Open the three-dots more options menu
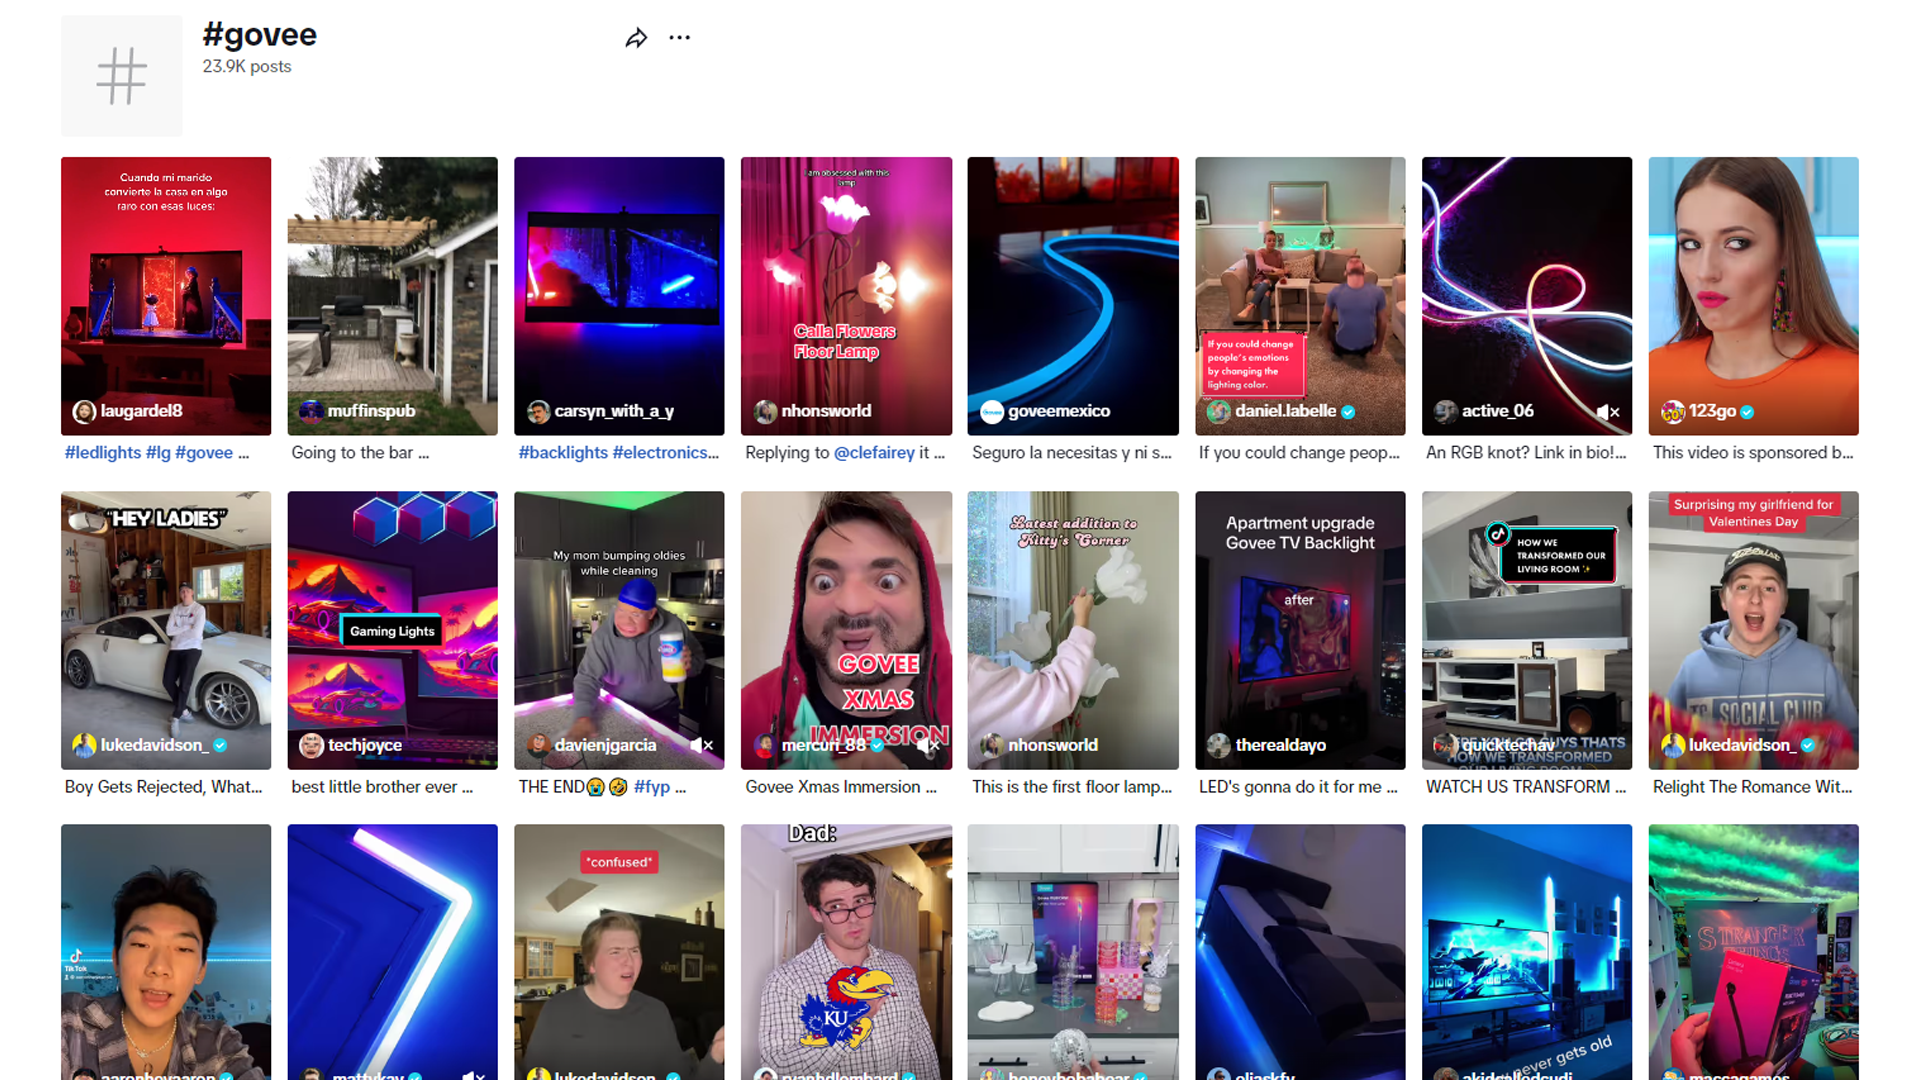Viewport: 1920px width, 1080px height. tap(680, 38)
